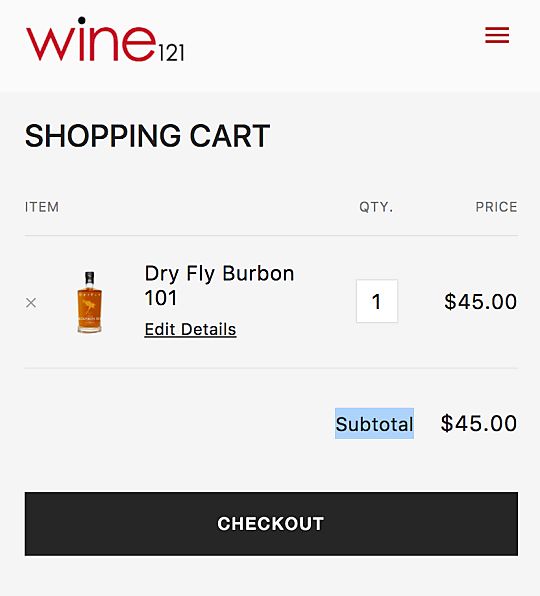This screenshot has width=540, height=596.
Task: Click the 121 numerals in the logo
Action: (x=171, y=53)
